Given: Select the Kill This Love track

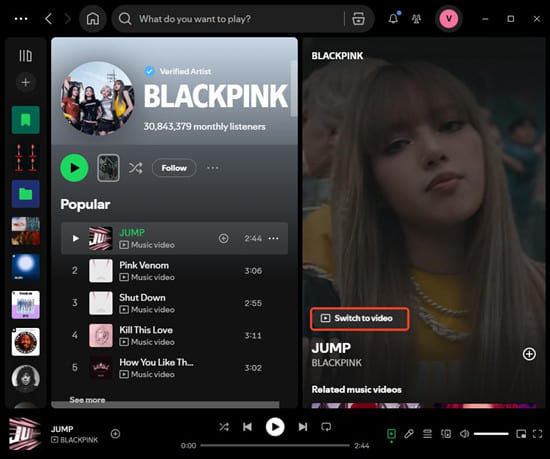Looking at the screenshot, I should click(174, 336).
